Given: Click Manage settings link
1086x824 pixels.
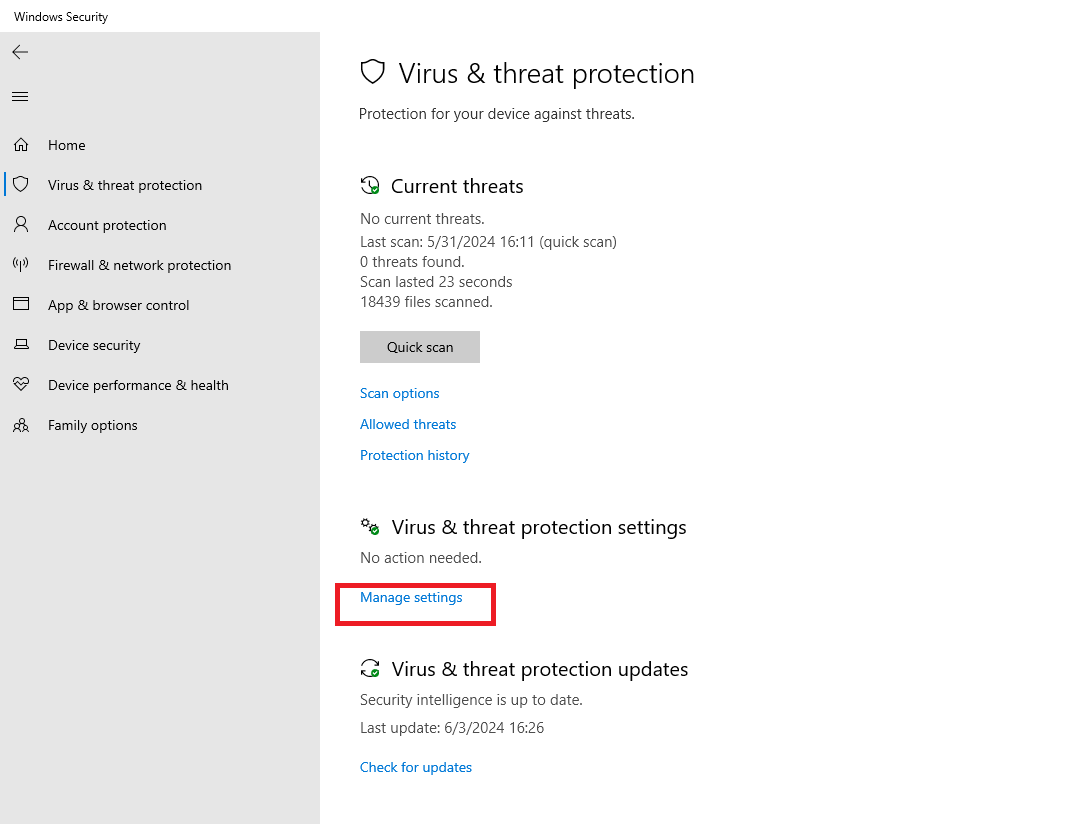Looking at the screenshot, I should (411, 598).
